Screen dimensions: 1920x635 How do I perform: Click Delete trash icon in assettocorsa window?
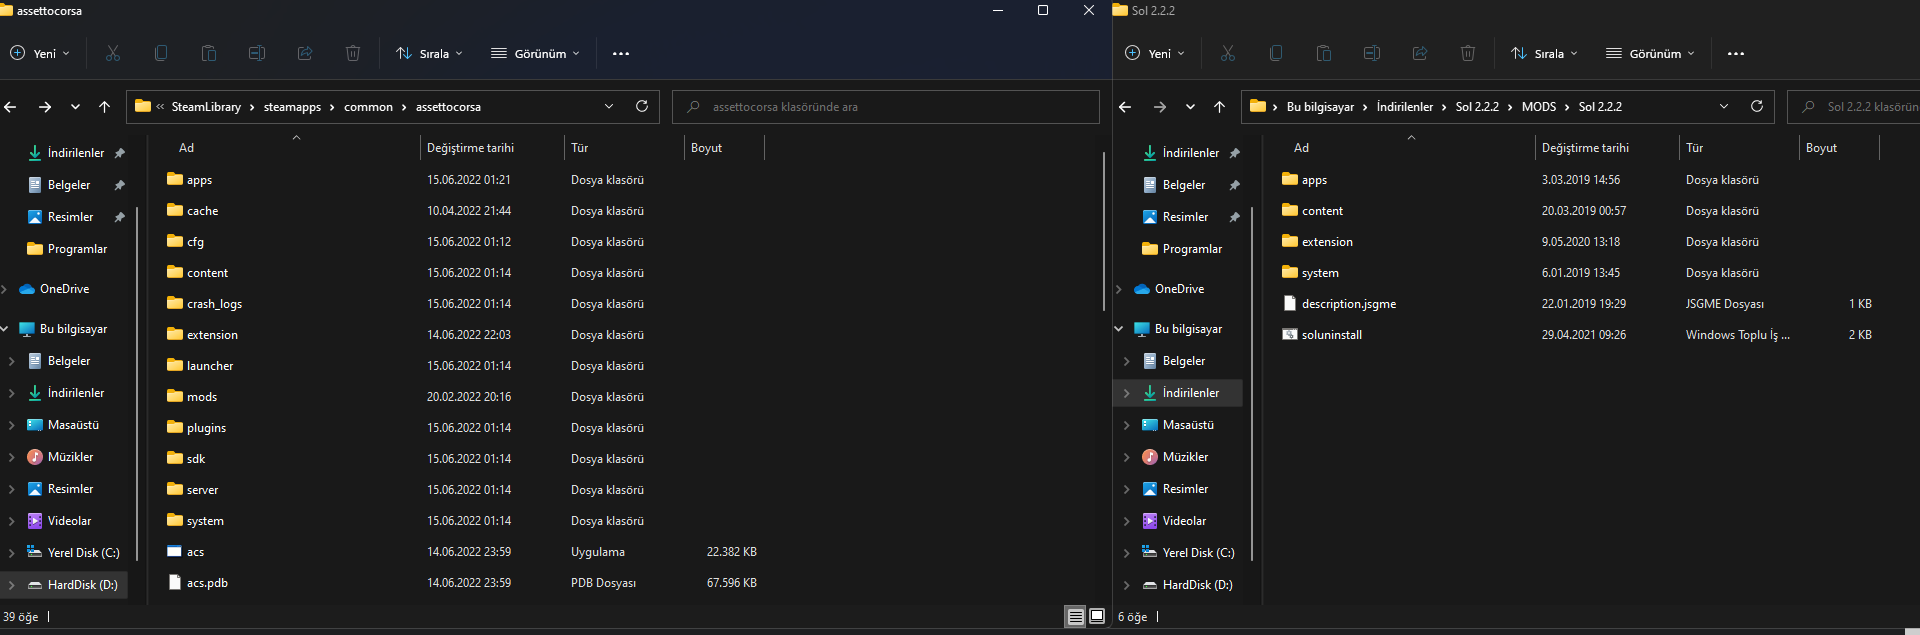click(353, 53)
